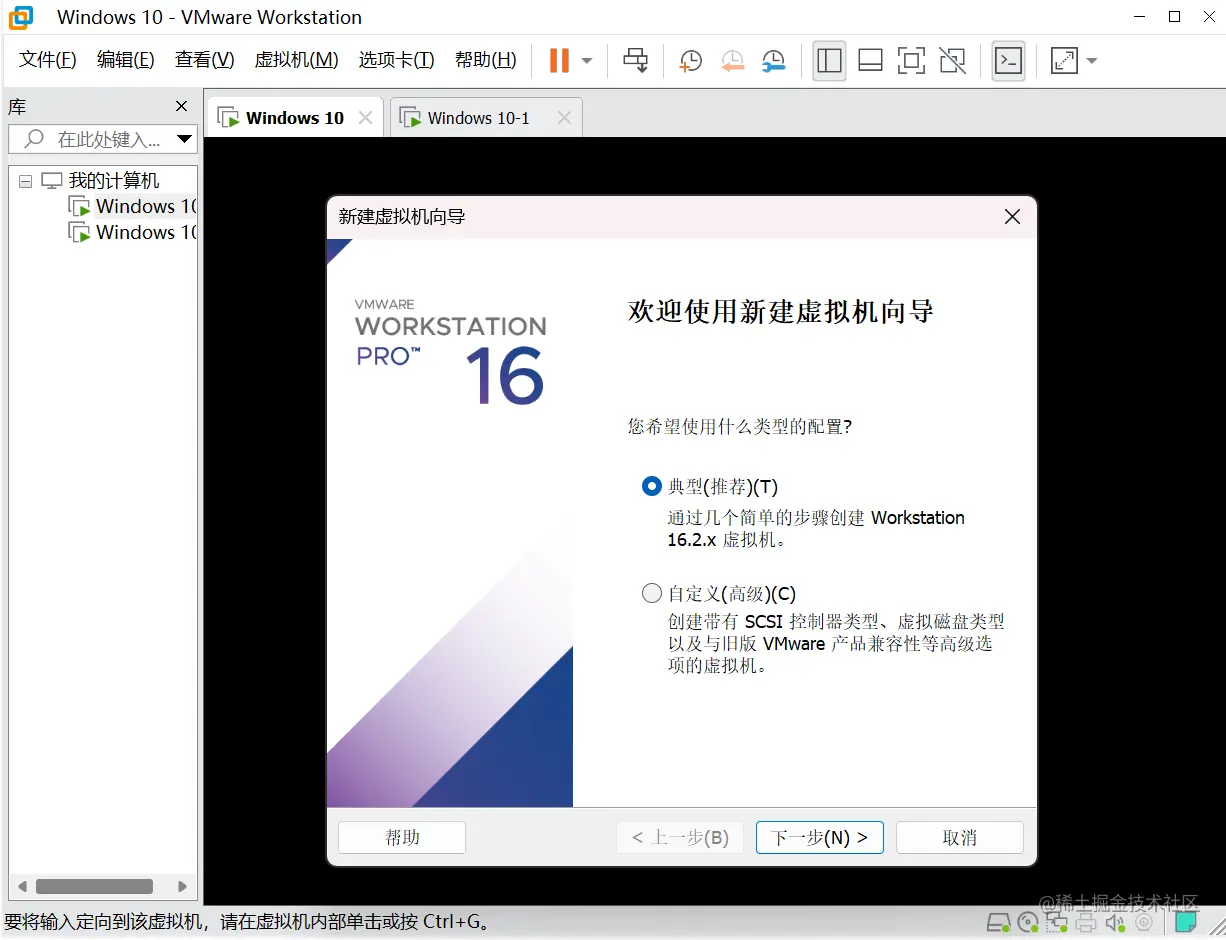Viewport: 1226px width, 940px height.
Task: Send Ctrl+Alt+Del to the virtual machine
Action: 636,61
